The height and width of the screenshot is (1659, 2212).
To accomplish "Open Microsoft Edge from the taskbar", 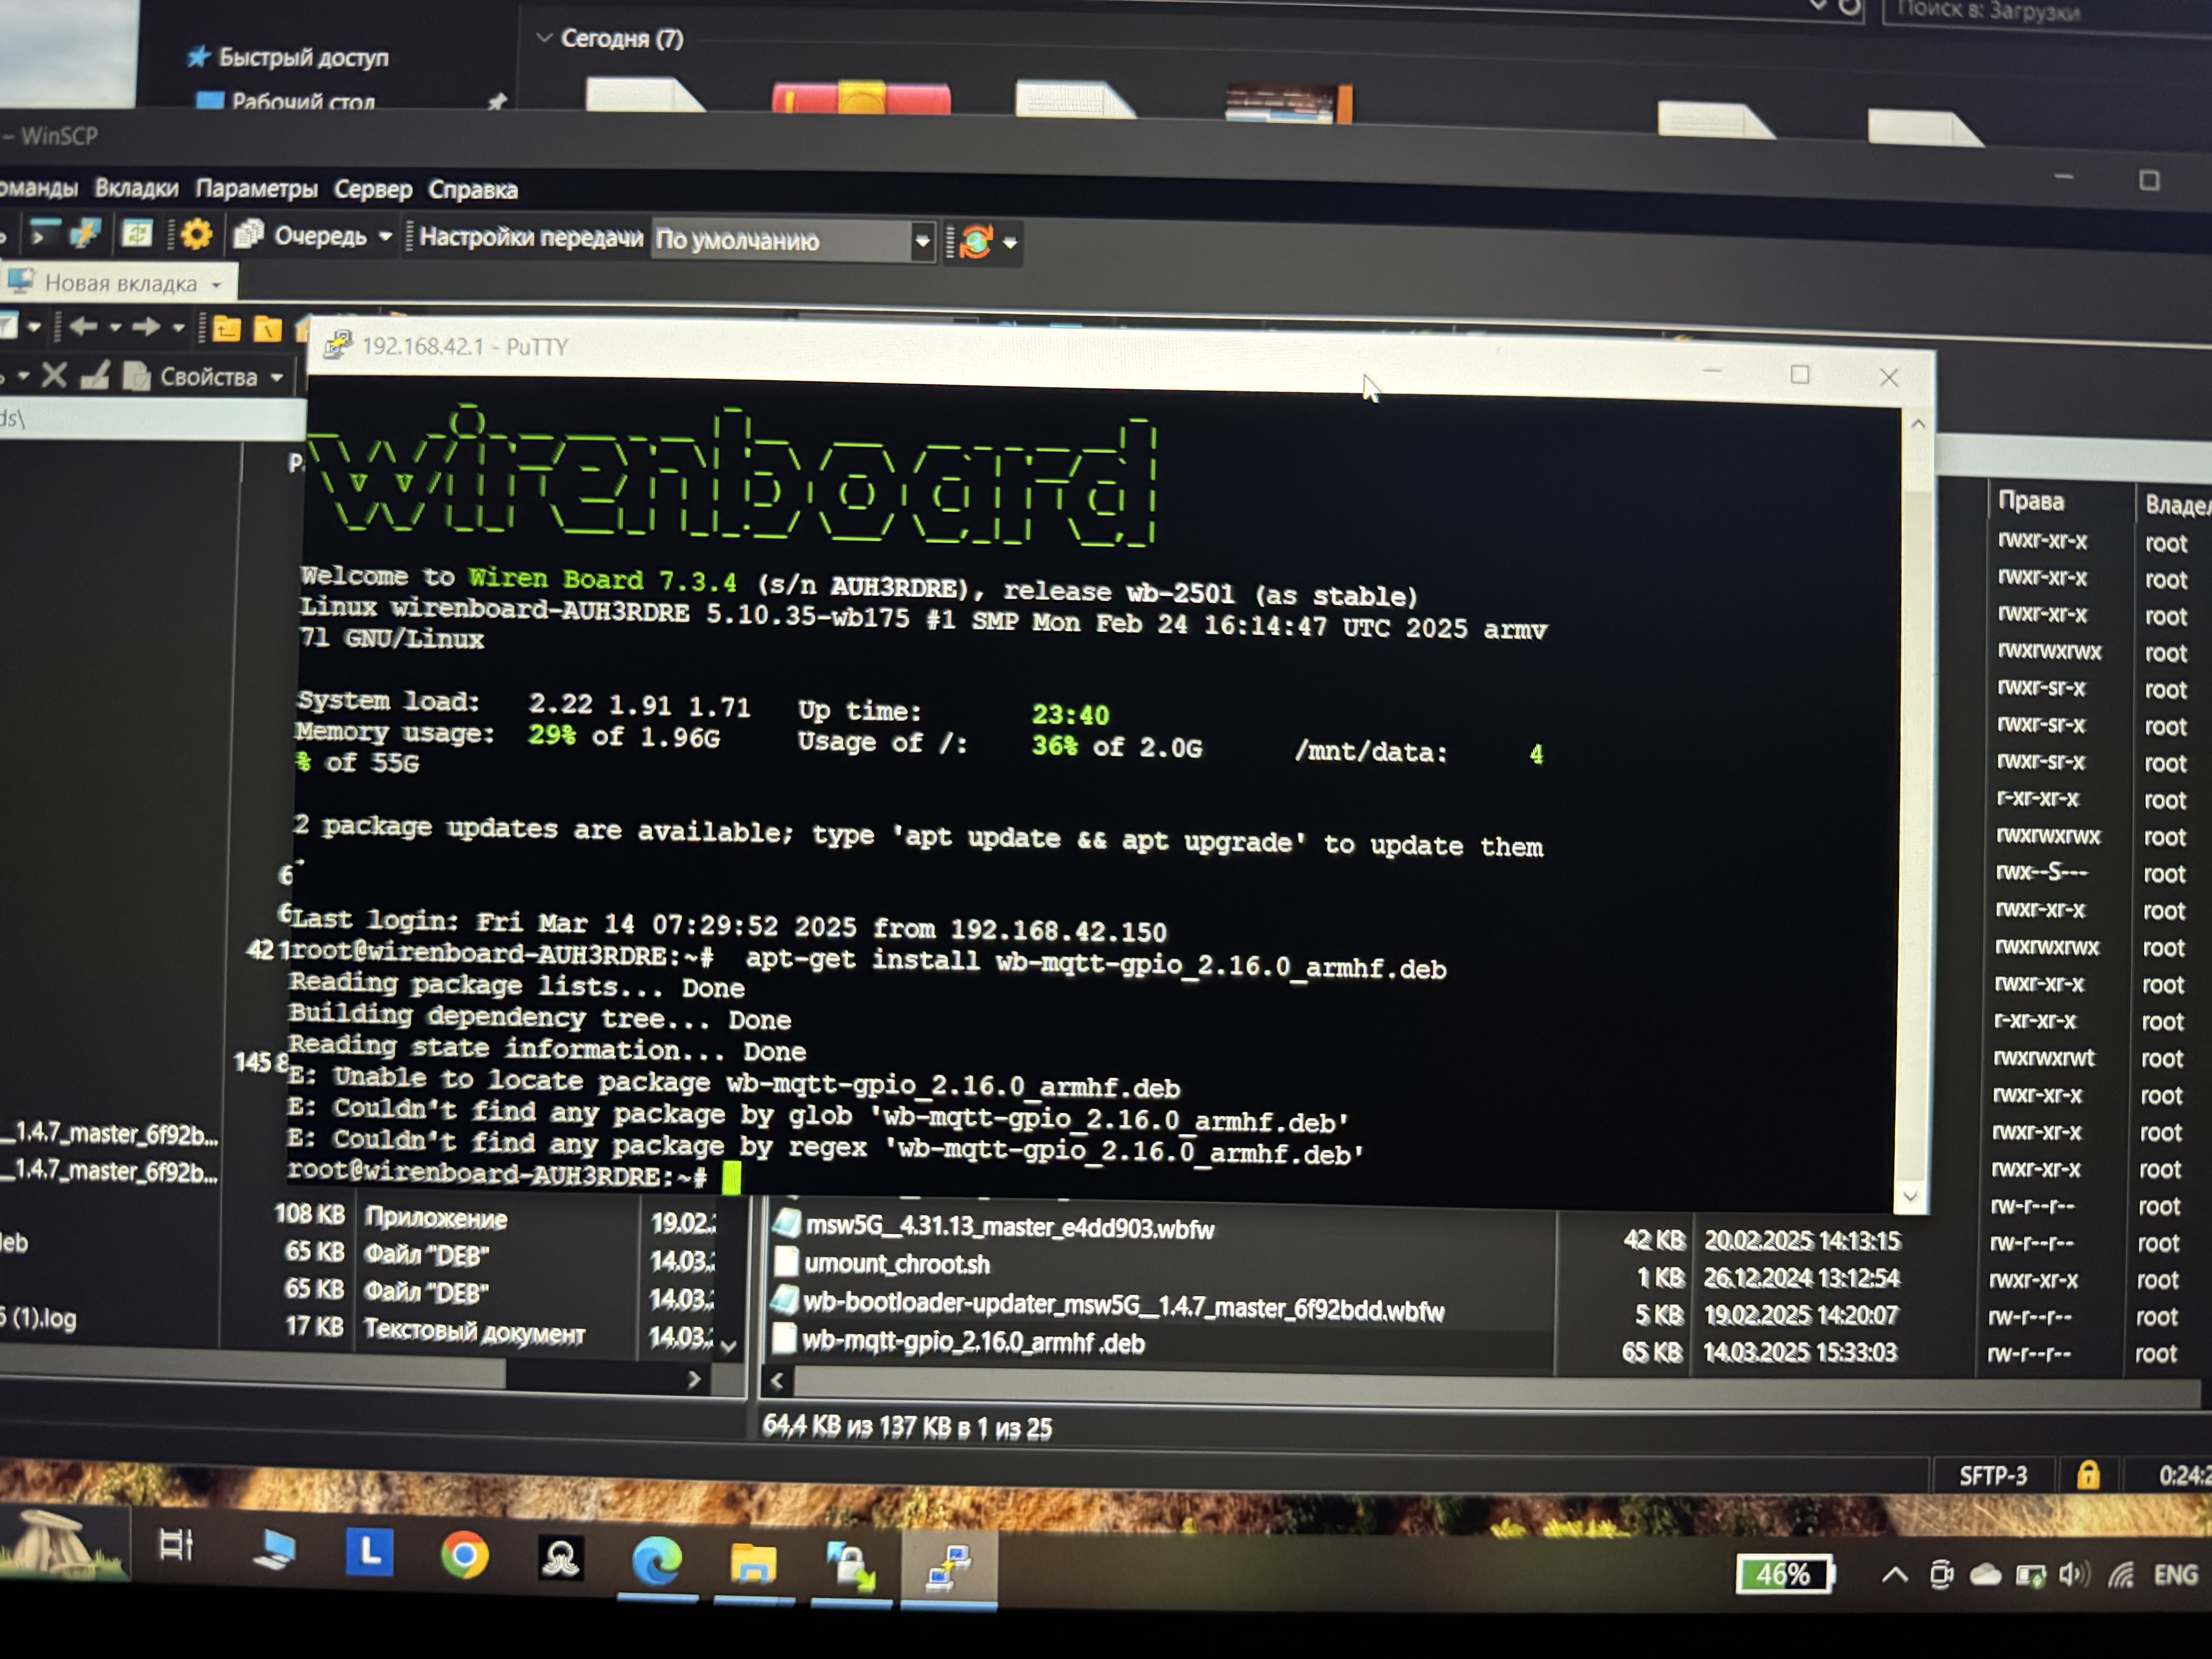I will [x=657, y=1560].
